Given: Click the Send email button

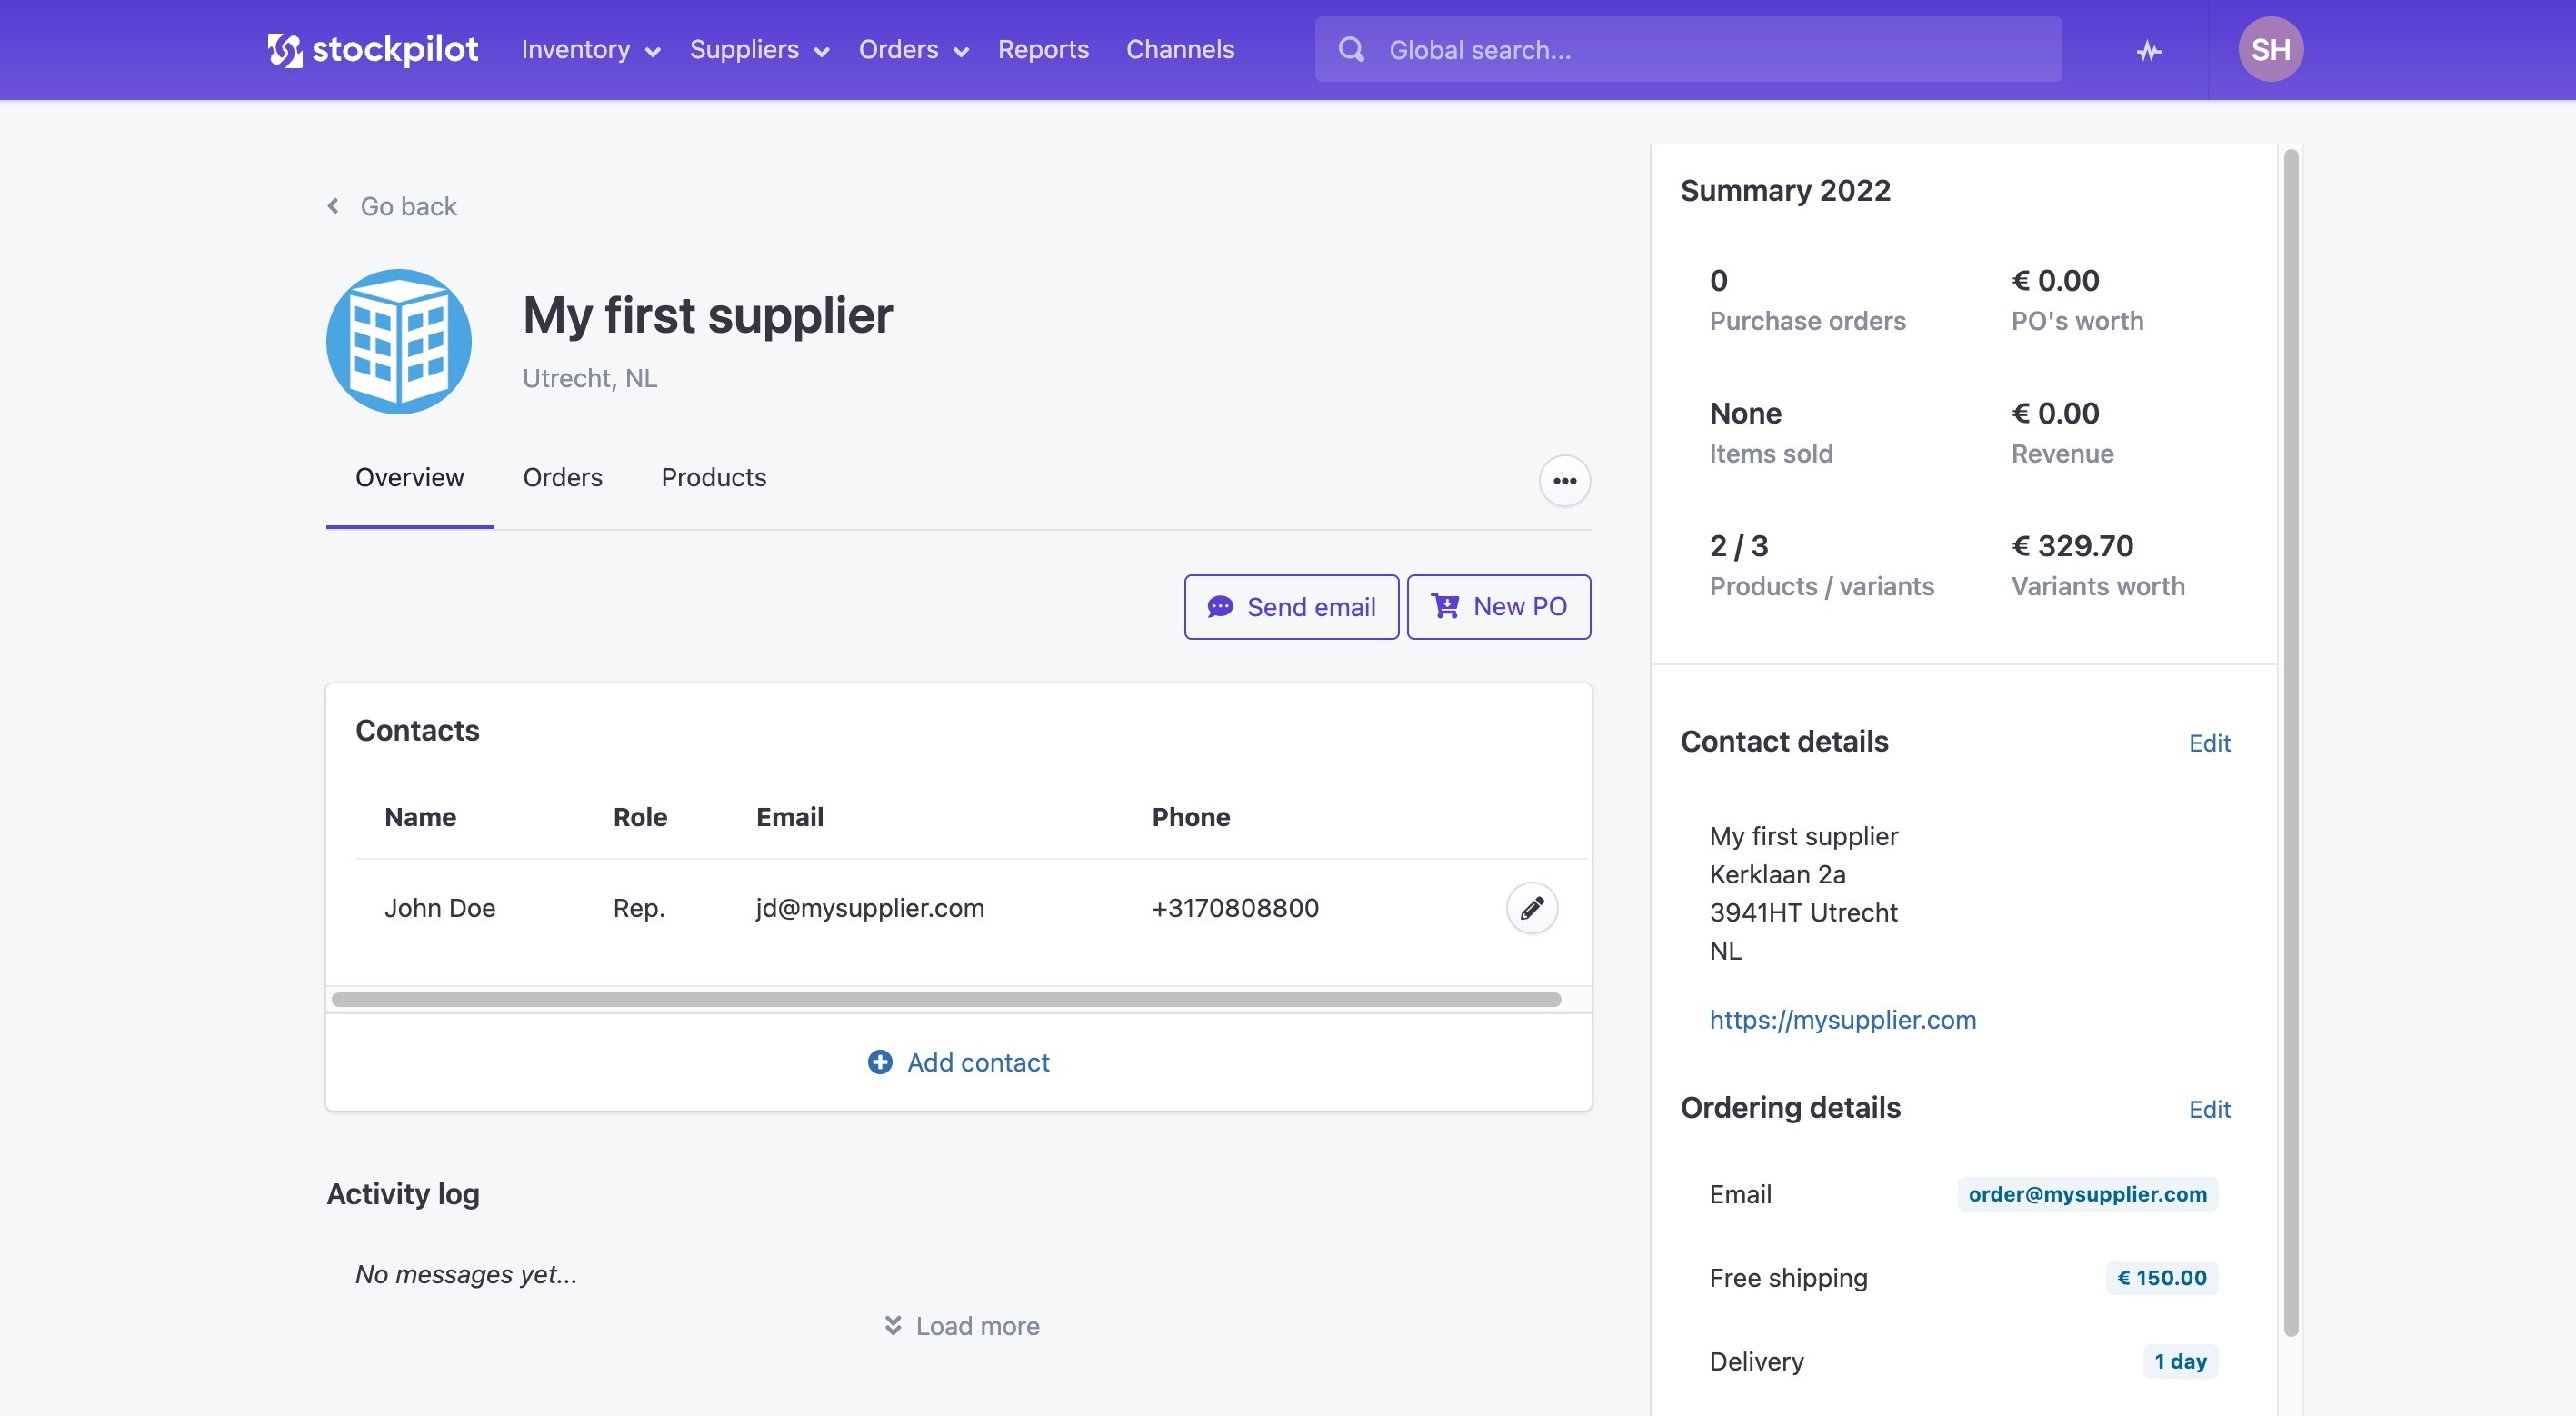Looking at the screenshot, I should point(1291,607).
